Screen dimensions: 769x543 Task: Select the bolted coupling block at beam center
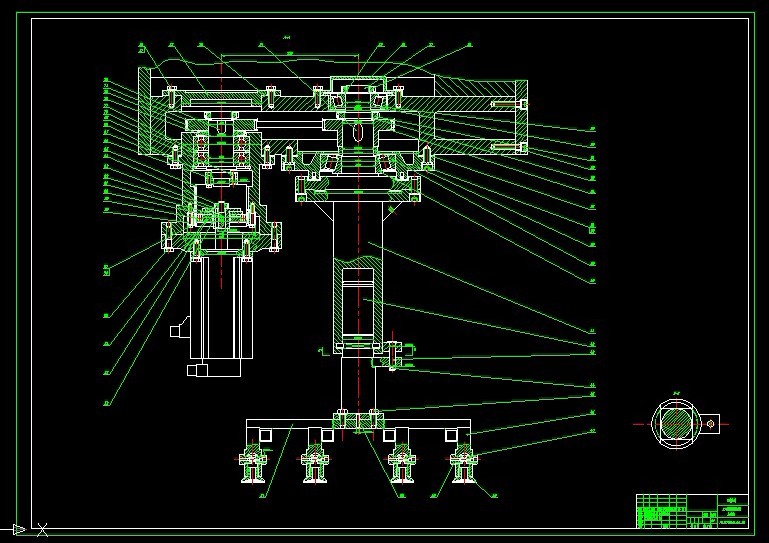pos(359,420)
